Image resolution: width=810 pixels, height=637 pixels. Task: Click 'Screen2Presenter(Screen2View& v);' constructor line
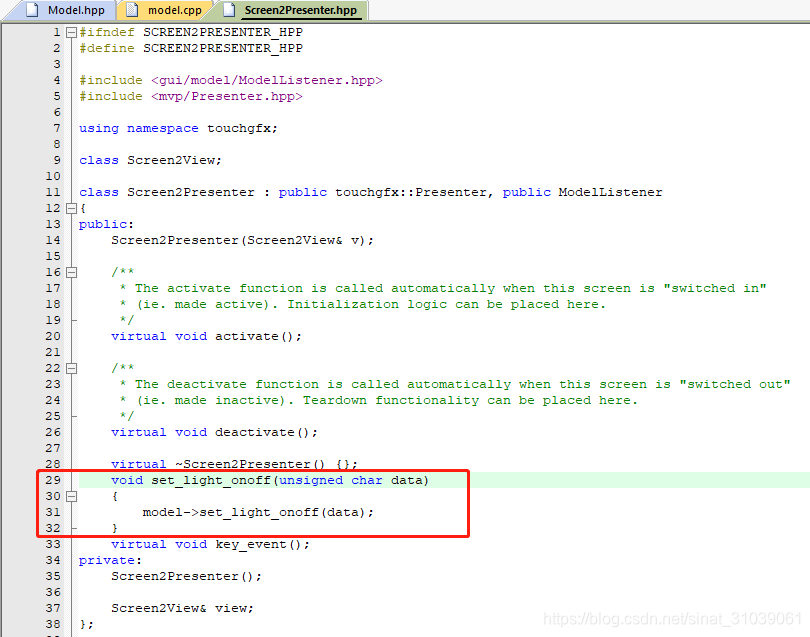click(242, 240)
